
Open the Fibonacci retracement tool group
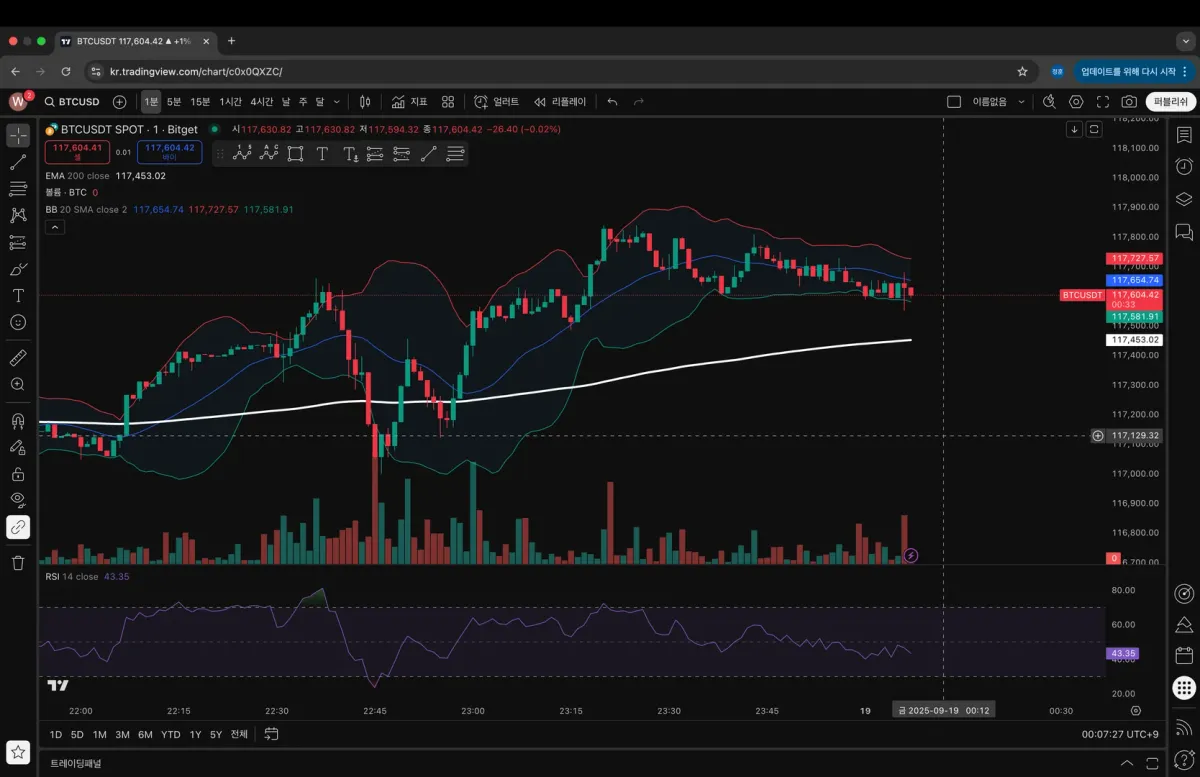(x=18, y=188)
